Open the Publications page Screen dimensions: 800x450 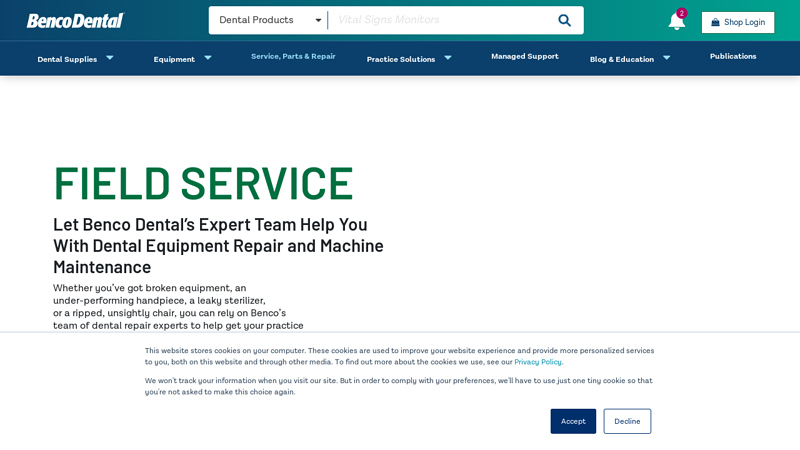[x=733, y=56]
